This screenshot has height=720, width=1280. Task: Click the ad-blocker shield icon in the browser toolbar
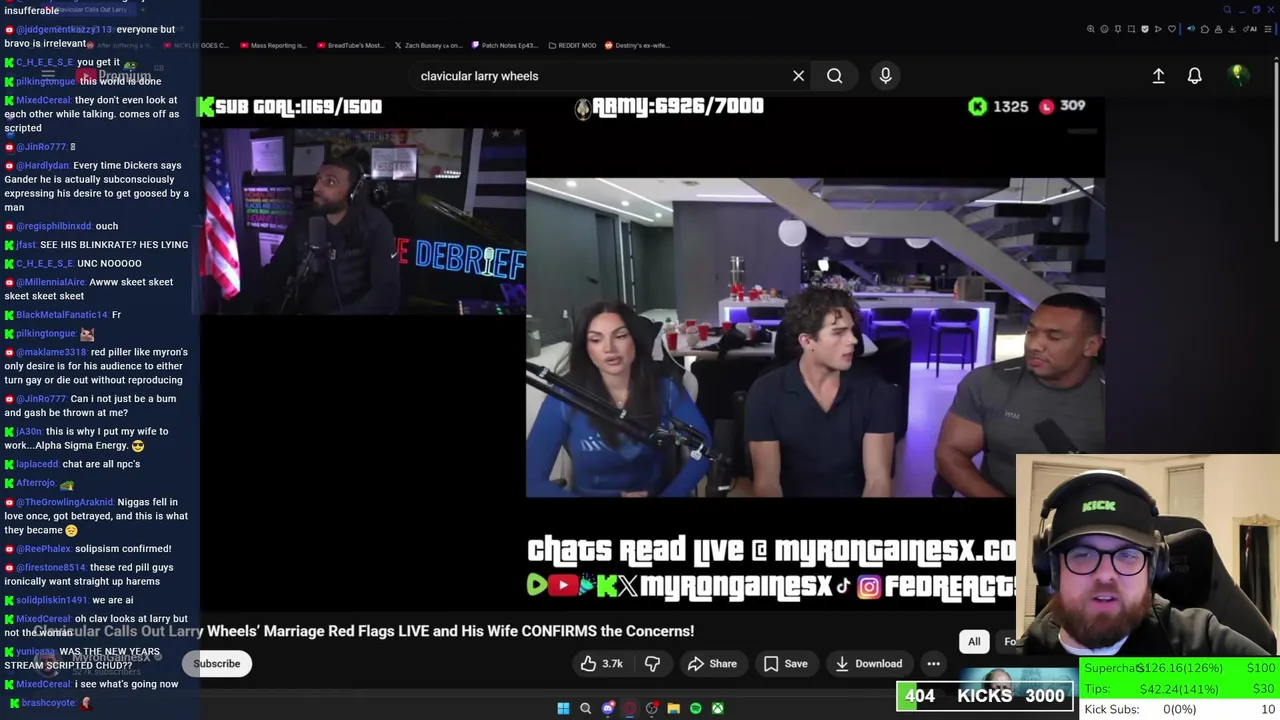(1145, 29)
